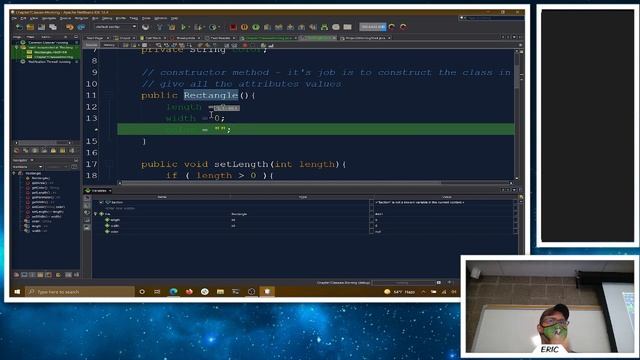
Task: Switch to the Test Results tab
Action: (220, 38)
